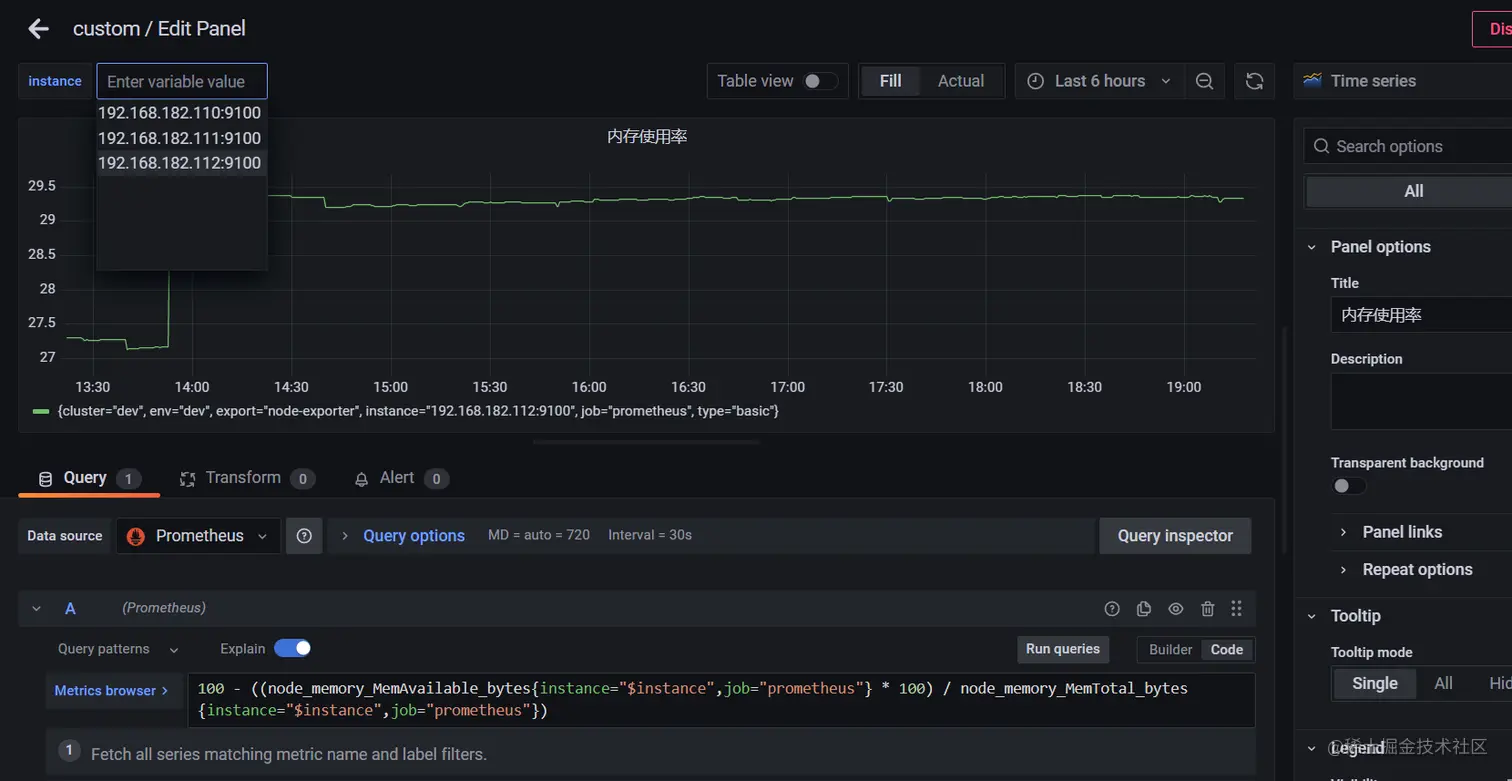Switch to Code editor mode
The width and height of the screenshot is (1512, 781).
[1226, 649]
